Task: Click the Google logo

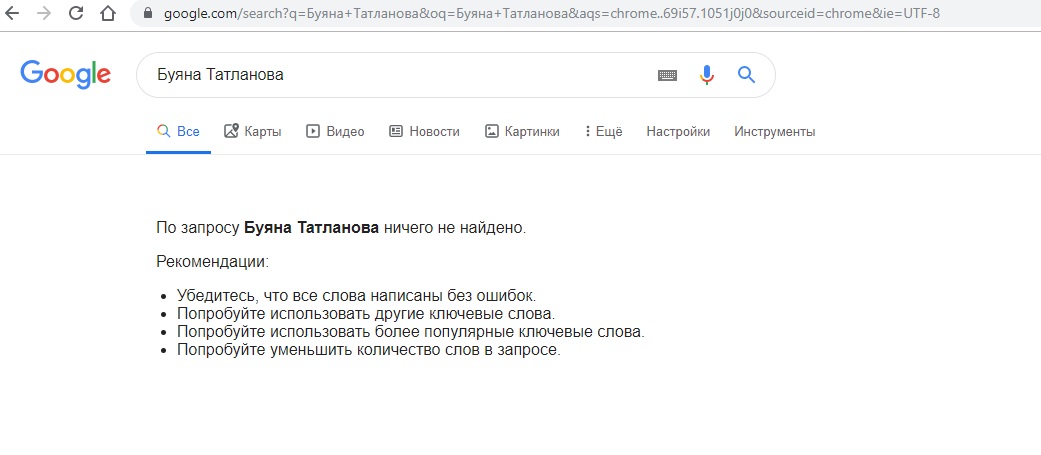Action: [x=65, y=74]
